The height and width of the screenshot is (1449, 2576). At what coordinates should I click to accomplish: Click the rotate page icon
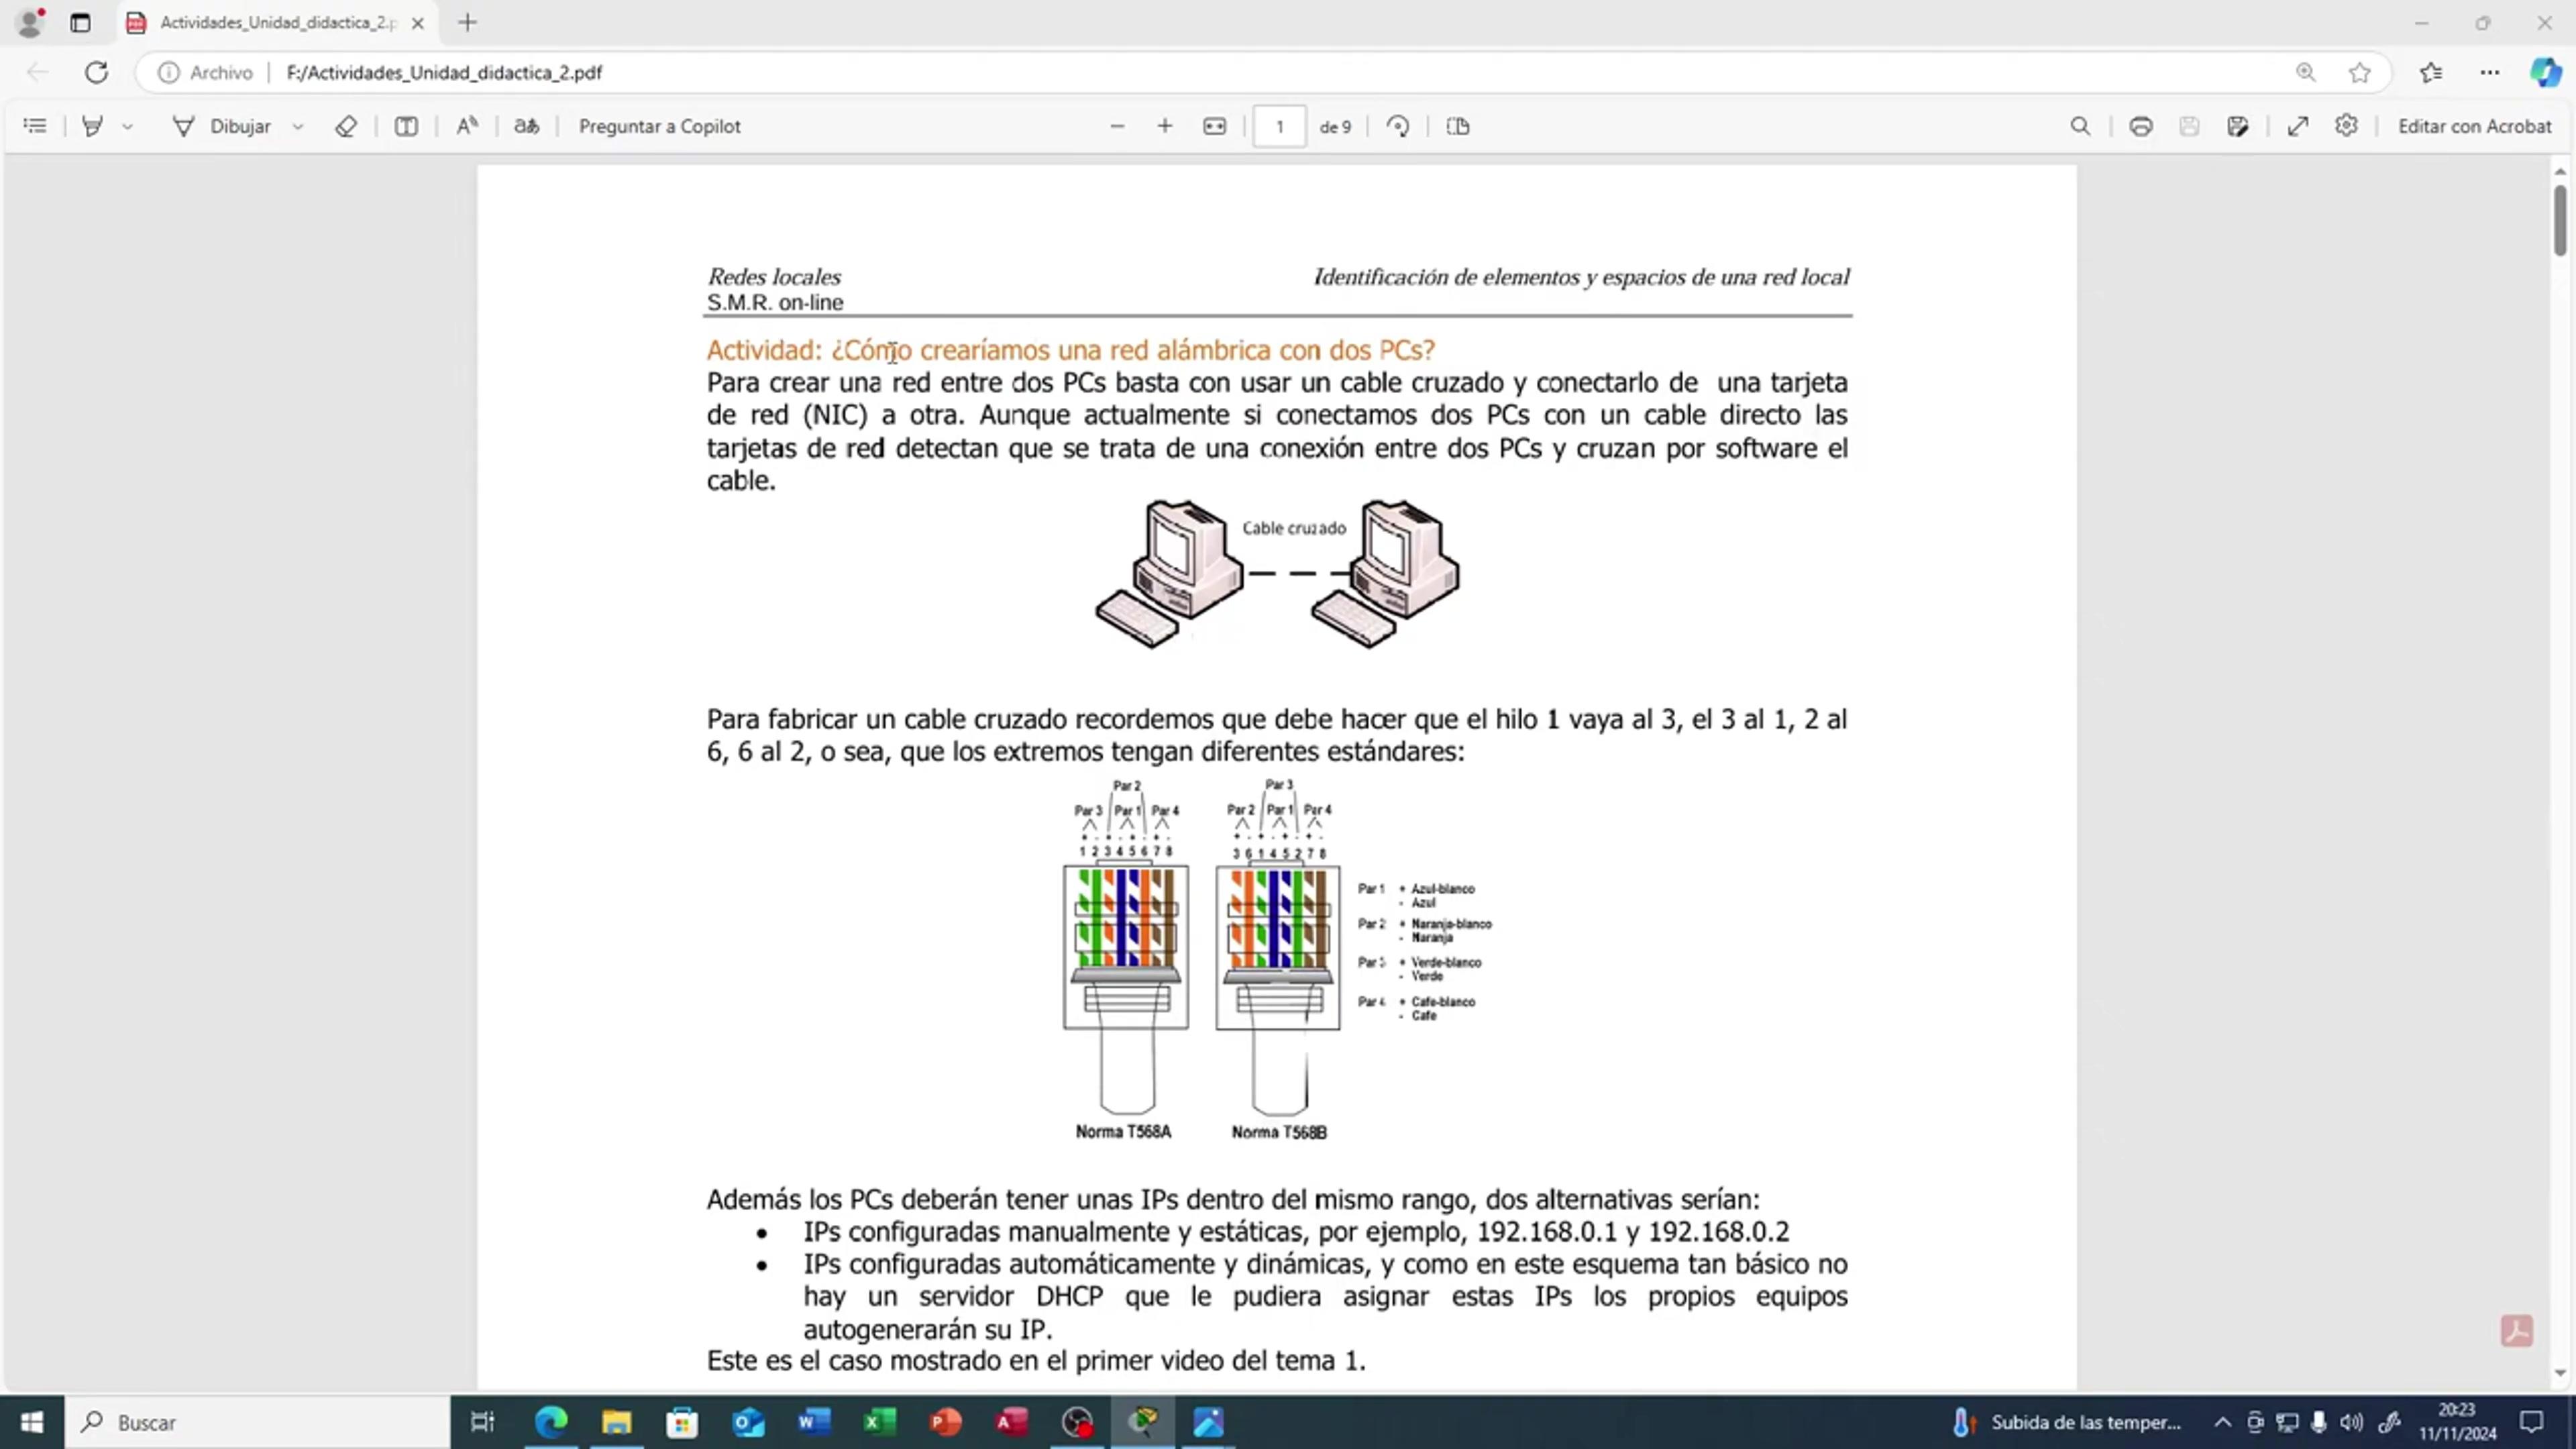pyautogui.click(x=1398, y=126)
